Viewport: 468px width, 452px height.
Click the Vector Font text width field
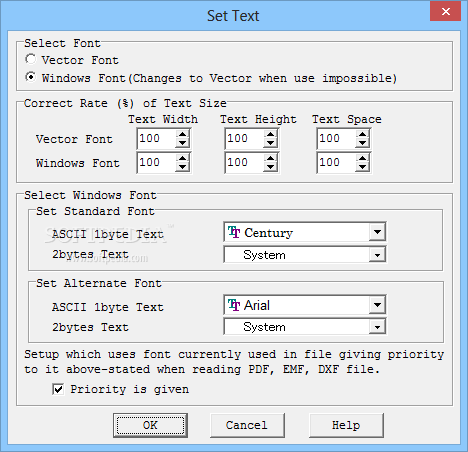pos(156,139)
